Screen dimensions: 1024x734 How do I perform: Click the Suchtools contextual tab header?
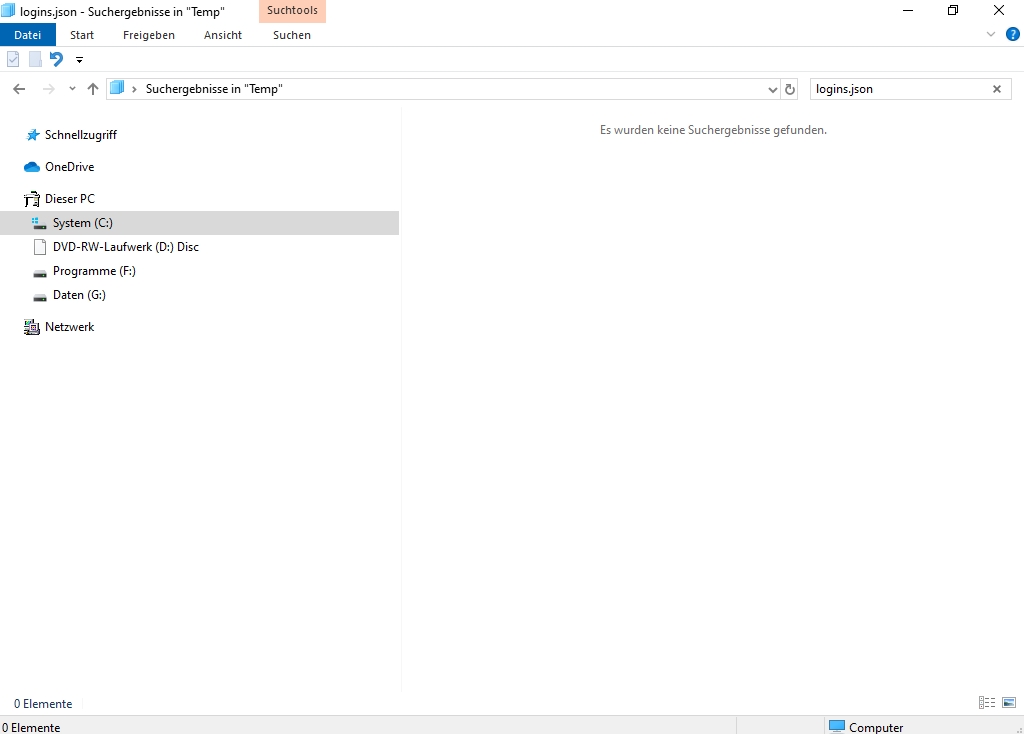[292, 11]
